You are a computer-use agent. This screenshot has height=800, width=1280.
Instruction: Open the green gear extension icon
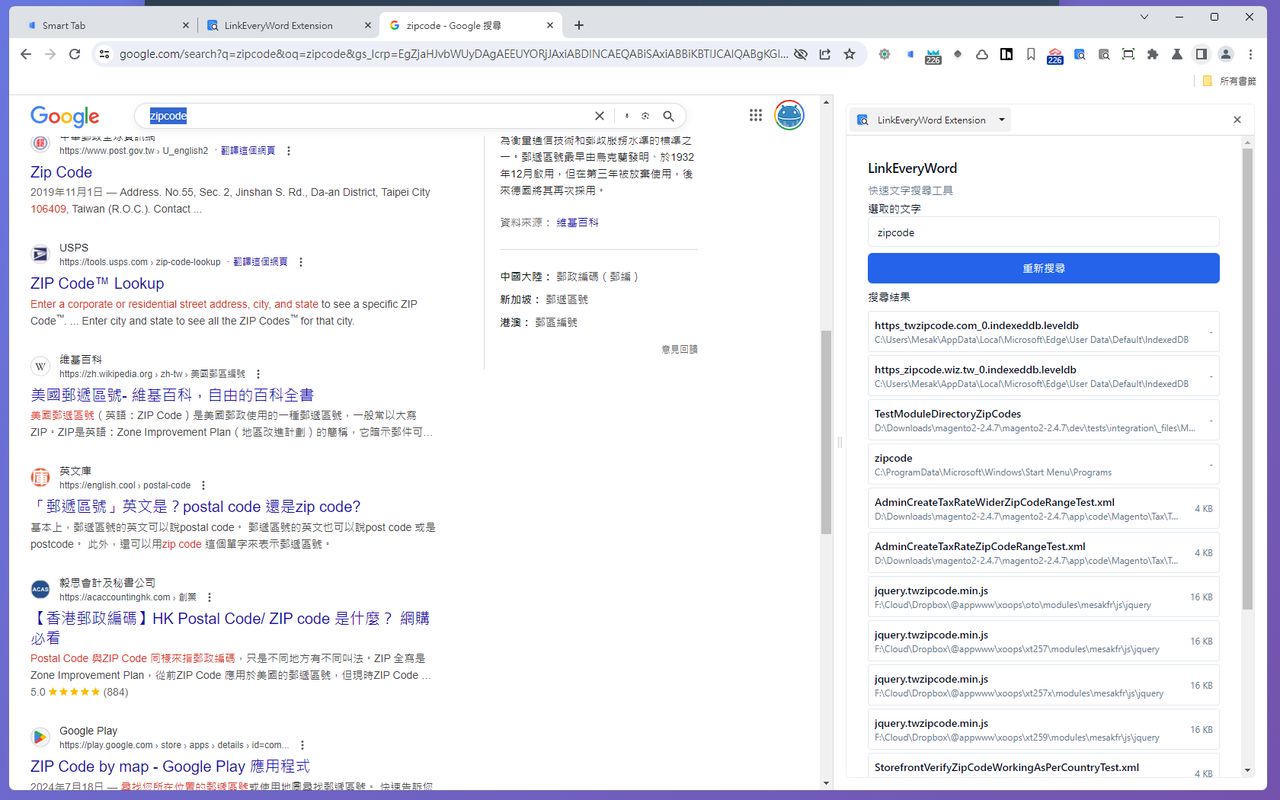(884, 54)
